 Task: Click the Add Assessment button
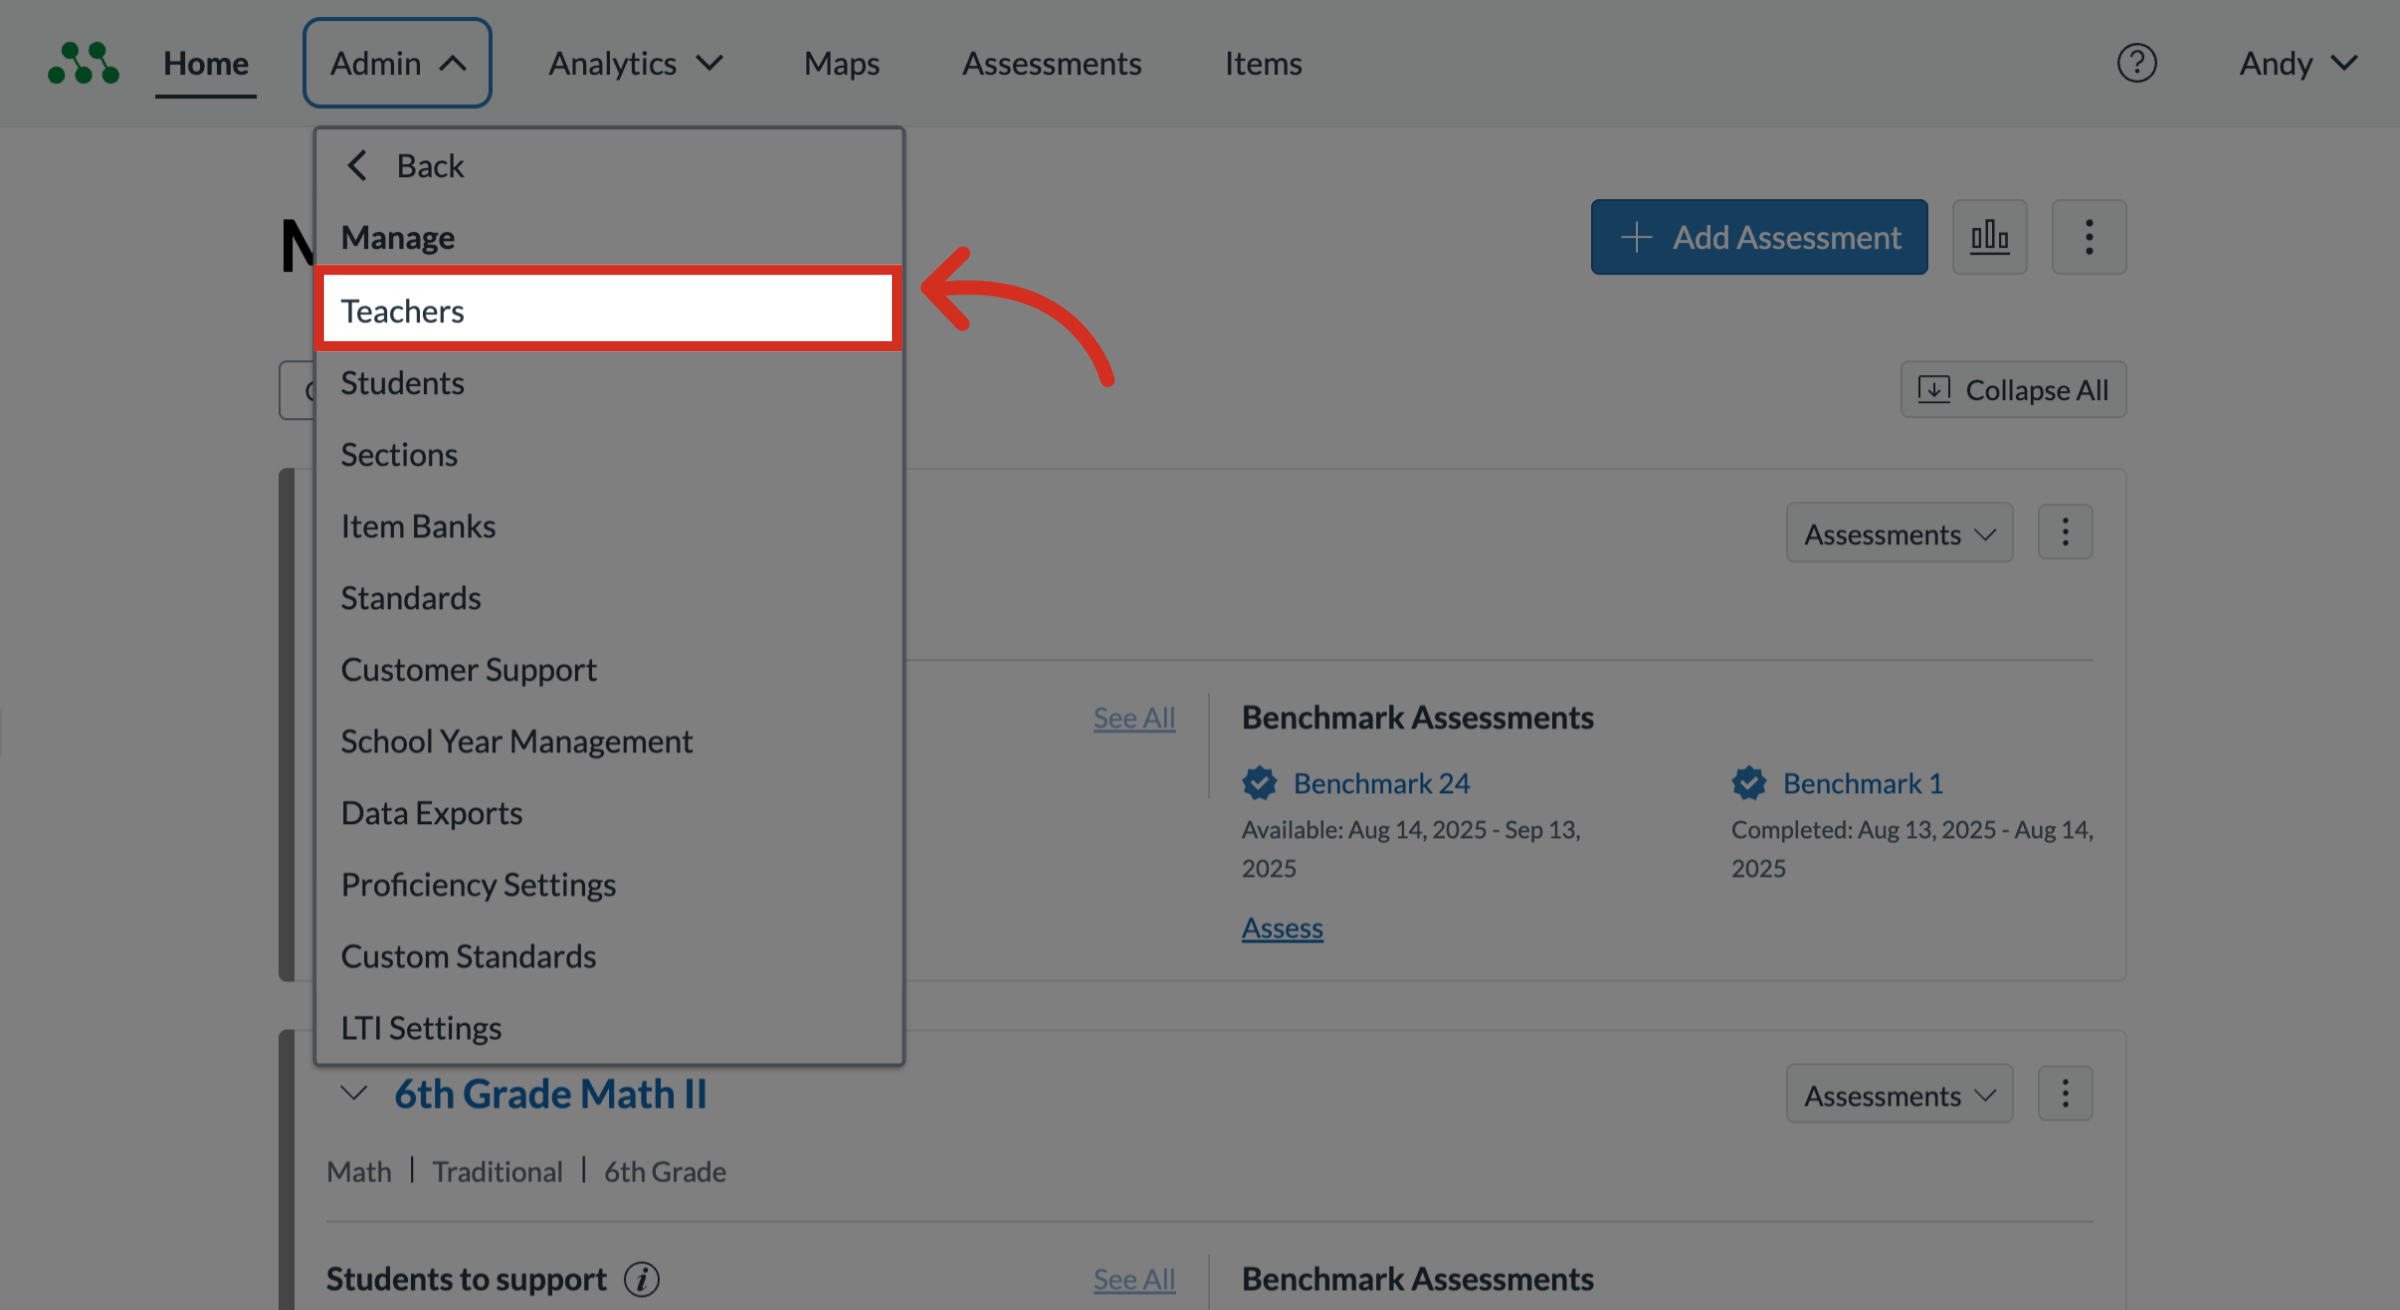click(x=1758, y=237)
